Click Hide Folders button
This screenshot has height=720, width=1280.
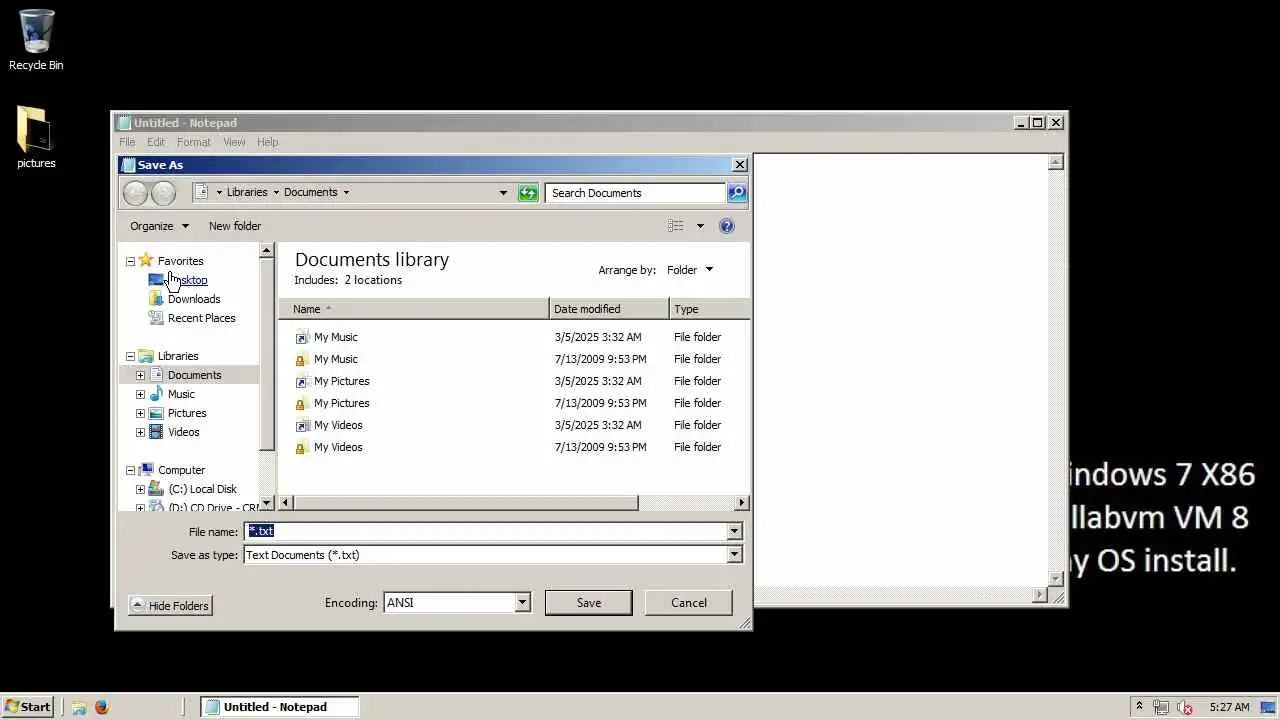pos(170,606)
